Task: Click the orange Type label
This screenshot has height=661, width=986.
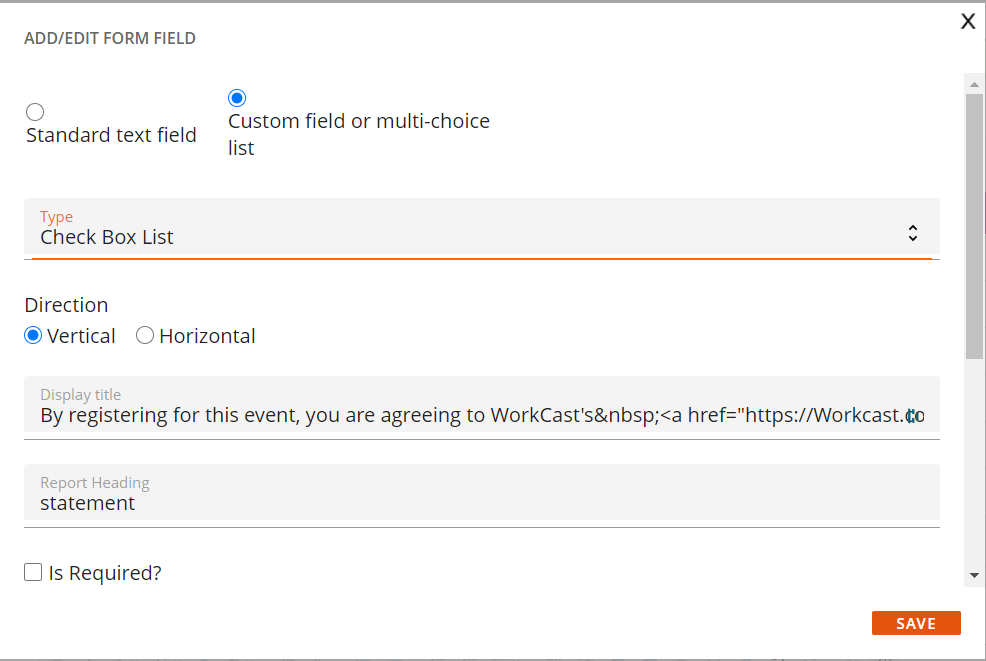Action: coord(56,216)
